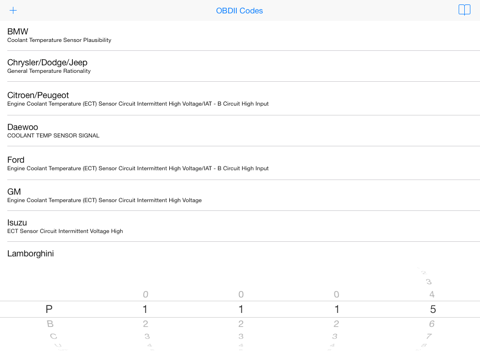Choose 4 in last digit picker

click(432, 294)
